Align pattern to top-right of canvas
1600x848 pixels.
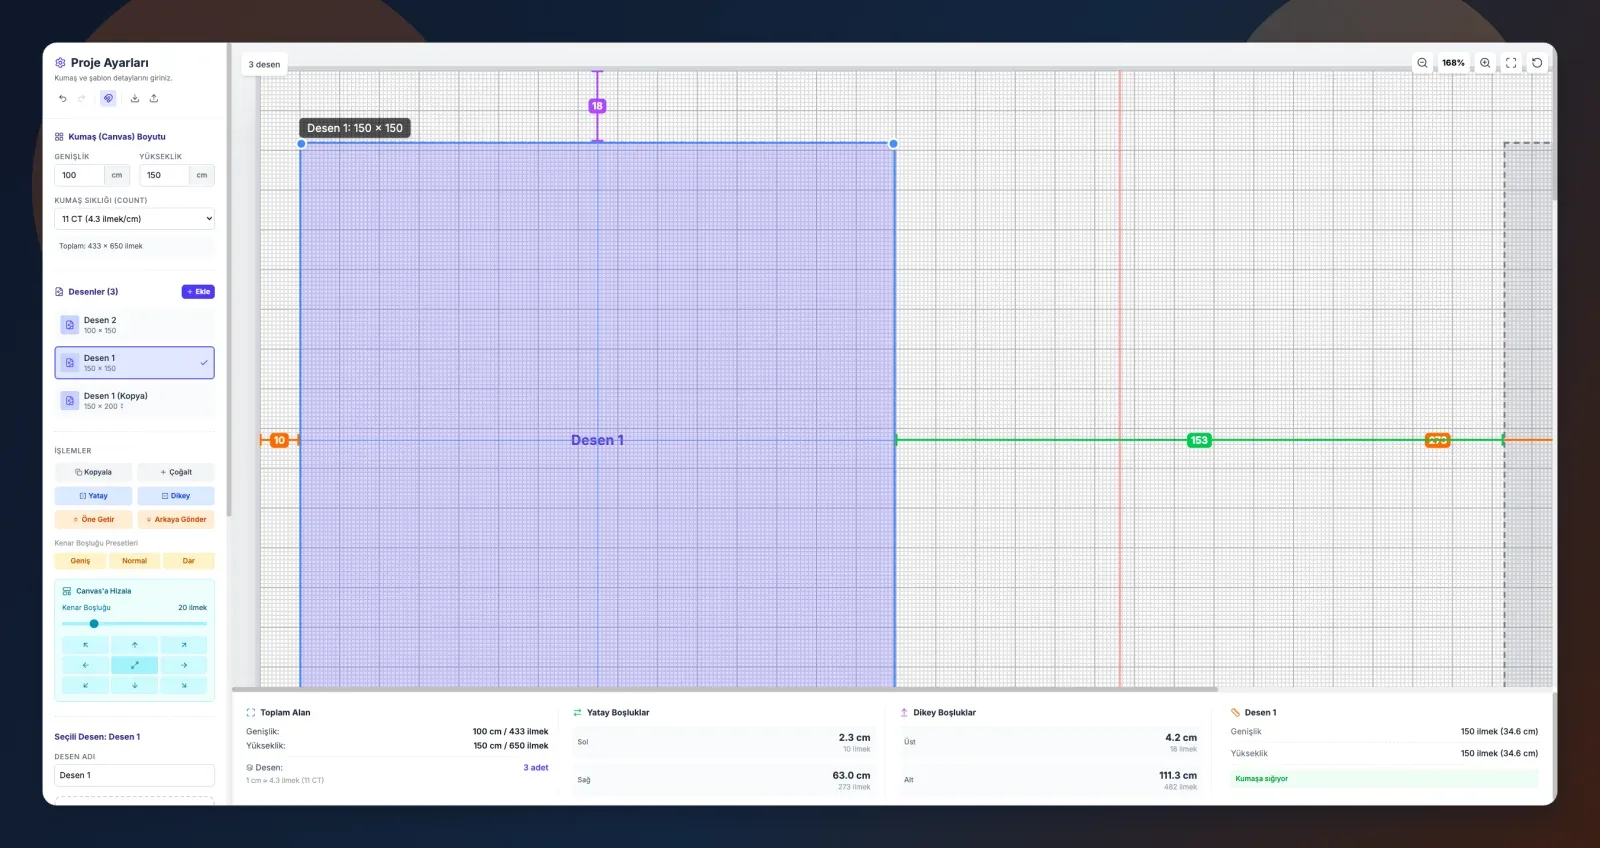point(184,645)
